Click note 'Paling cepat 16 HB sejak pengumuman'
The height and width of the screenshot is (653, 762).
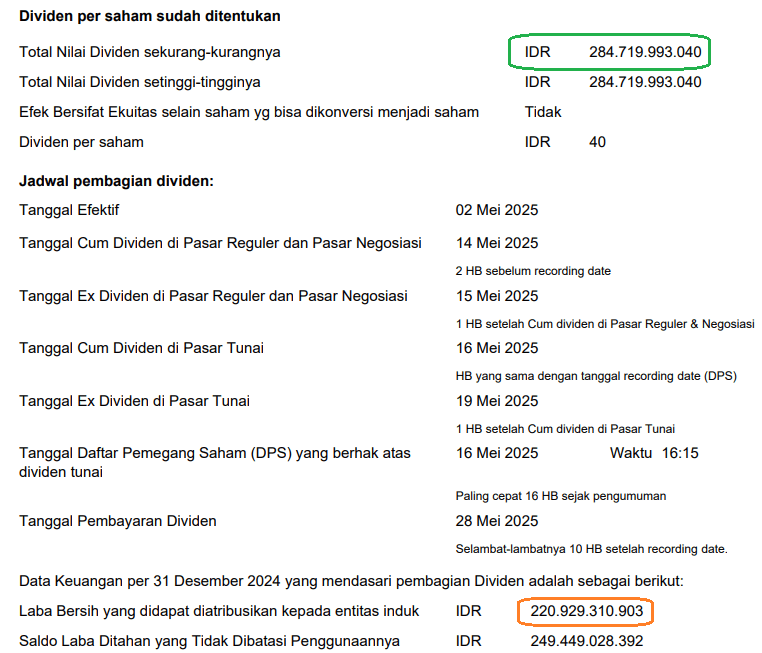[561, 496]
